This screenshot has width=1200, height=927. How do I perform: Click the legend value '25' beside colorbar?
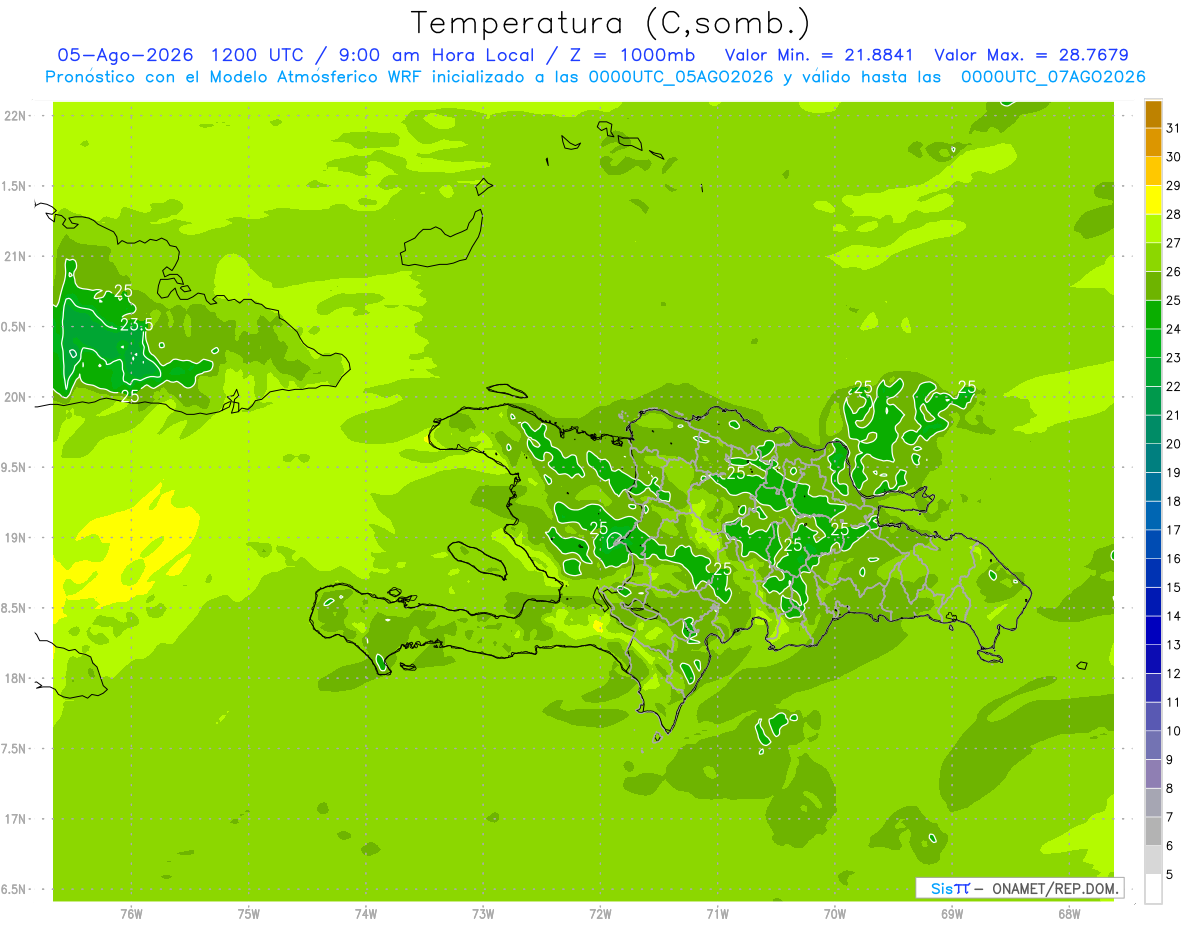tap(1173, 300)
